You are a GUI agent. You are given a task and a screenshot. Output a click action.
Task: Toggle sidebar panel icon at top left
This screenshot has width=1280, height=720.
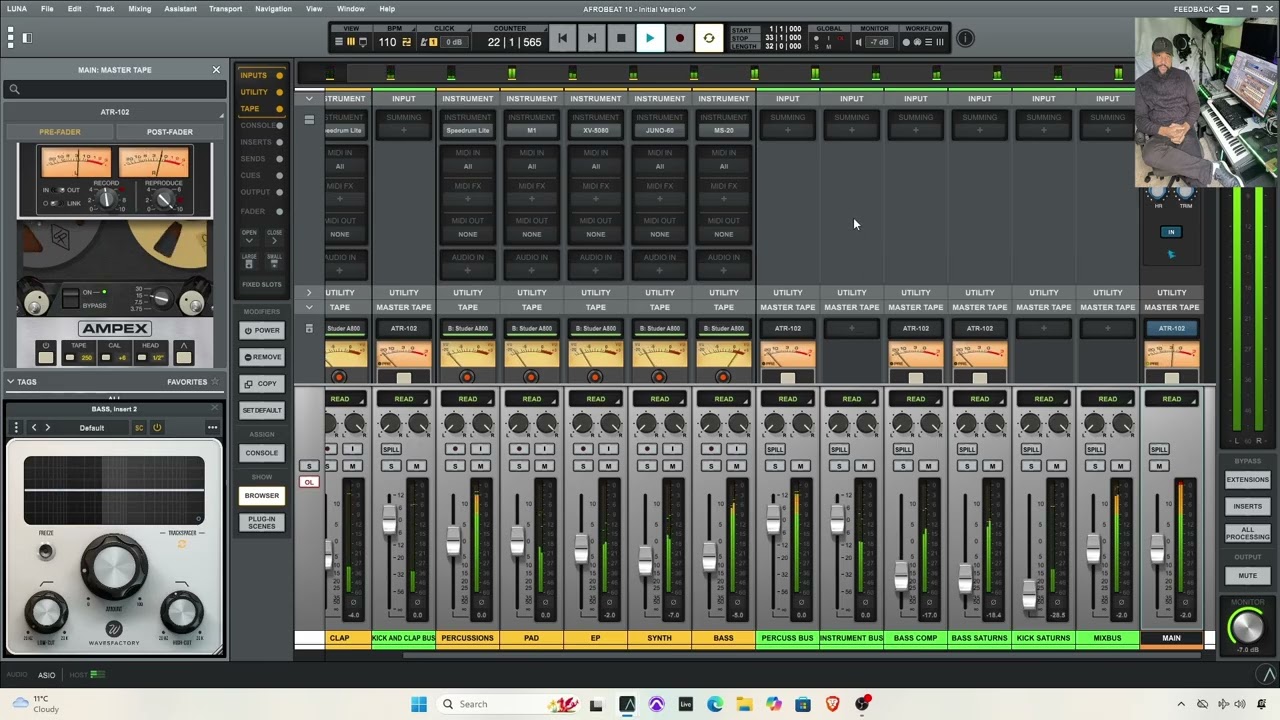point(27,38)
